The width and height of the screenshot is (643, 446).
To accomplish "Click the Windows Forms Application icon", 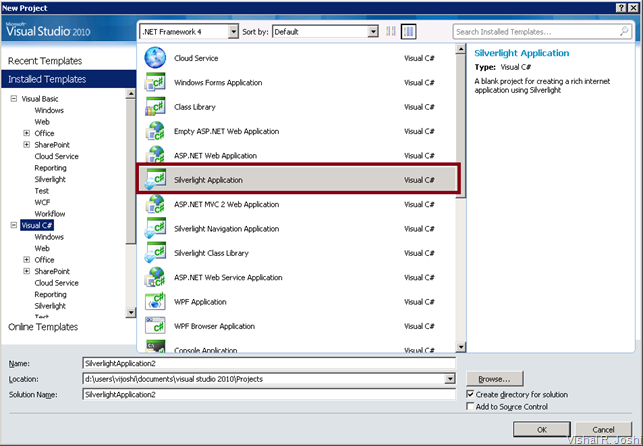I will 155,82.
